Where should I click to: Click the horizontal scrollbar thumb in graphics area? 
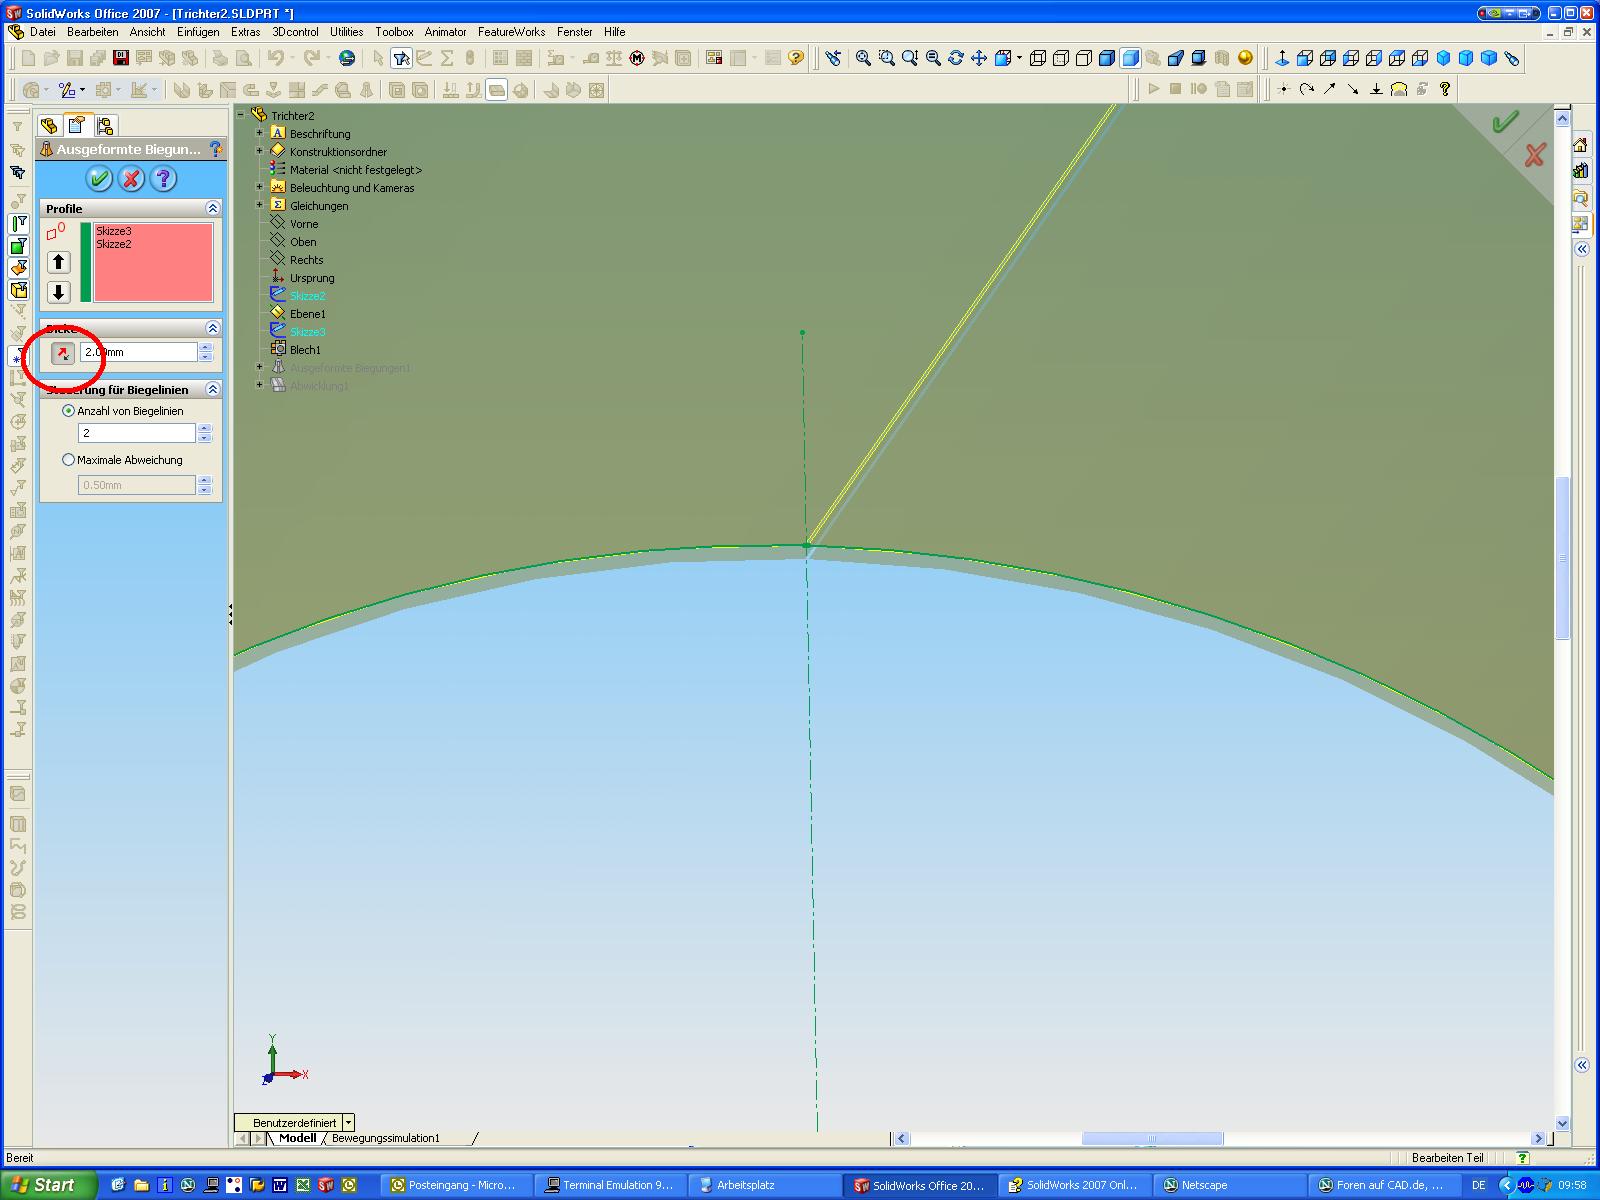click(1152, 1139)
